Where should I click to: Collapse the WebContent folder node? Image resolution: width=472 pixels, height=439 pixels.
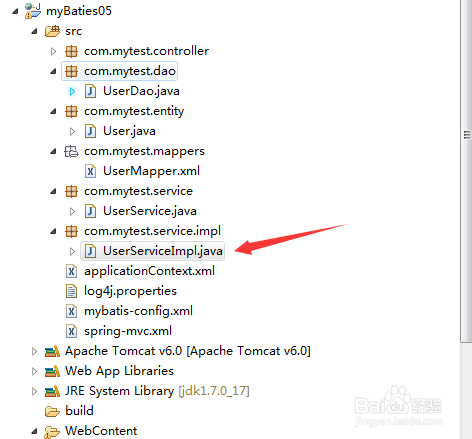click(x=34, y=432)
